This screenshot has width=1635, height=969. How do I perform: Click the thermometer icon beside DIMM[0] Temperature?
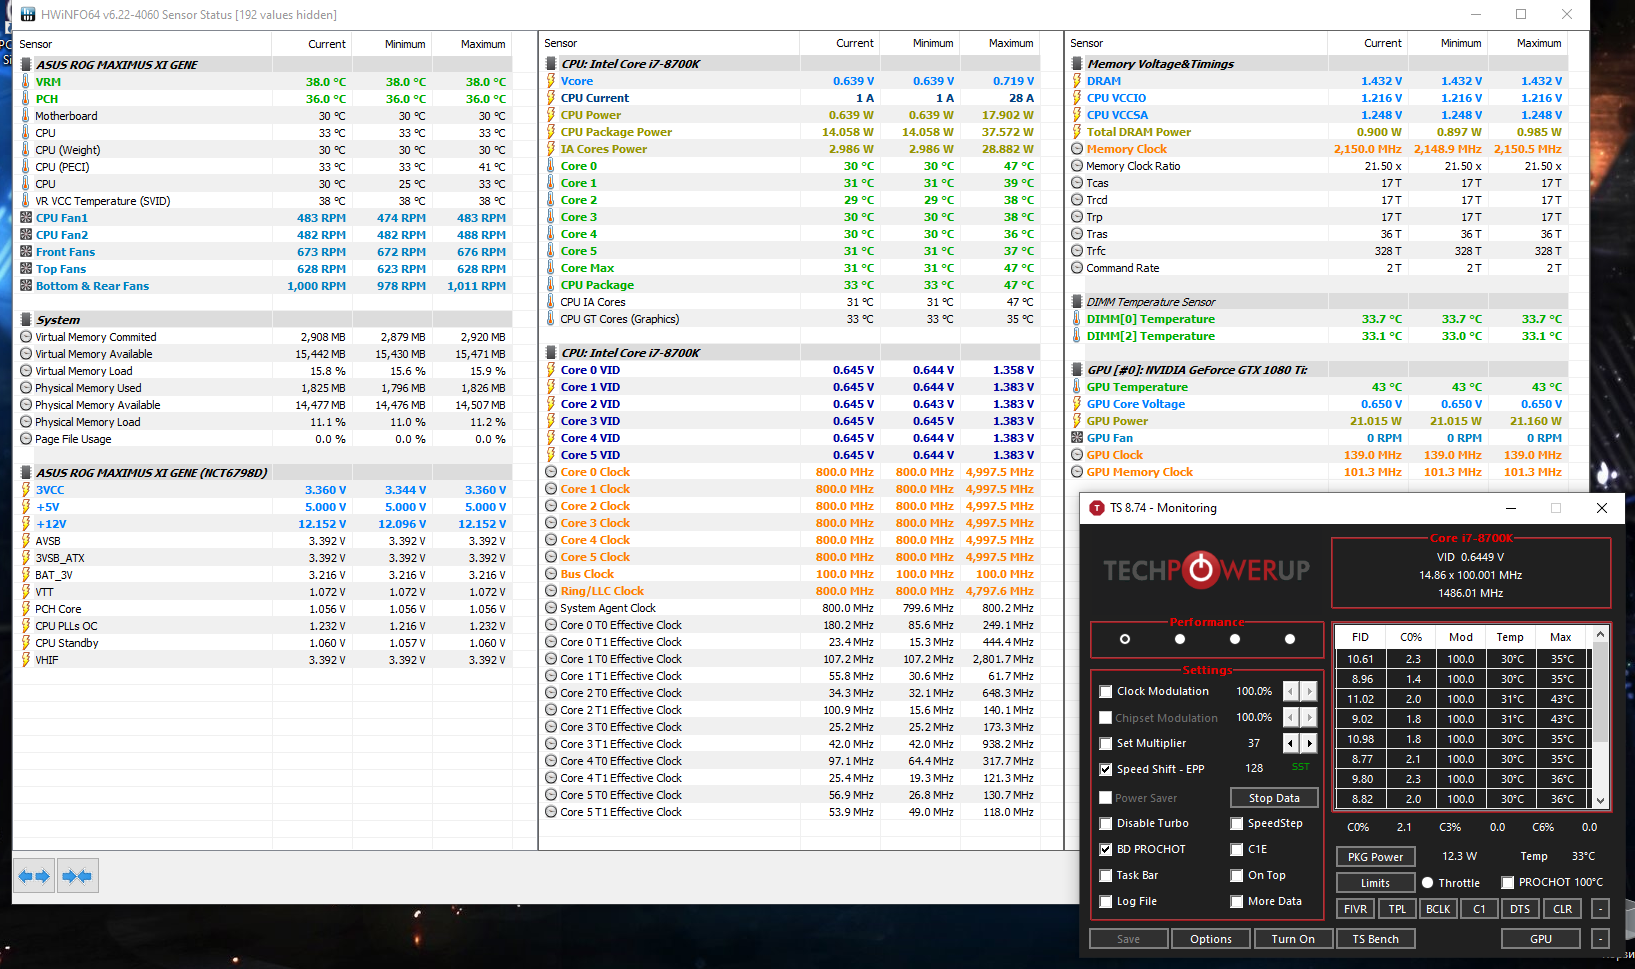pyautogui.click(x=1077, y=319)
